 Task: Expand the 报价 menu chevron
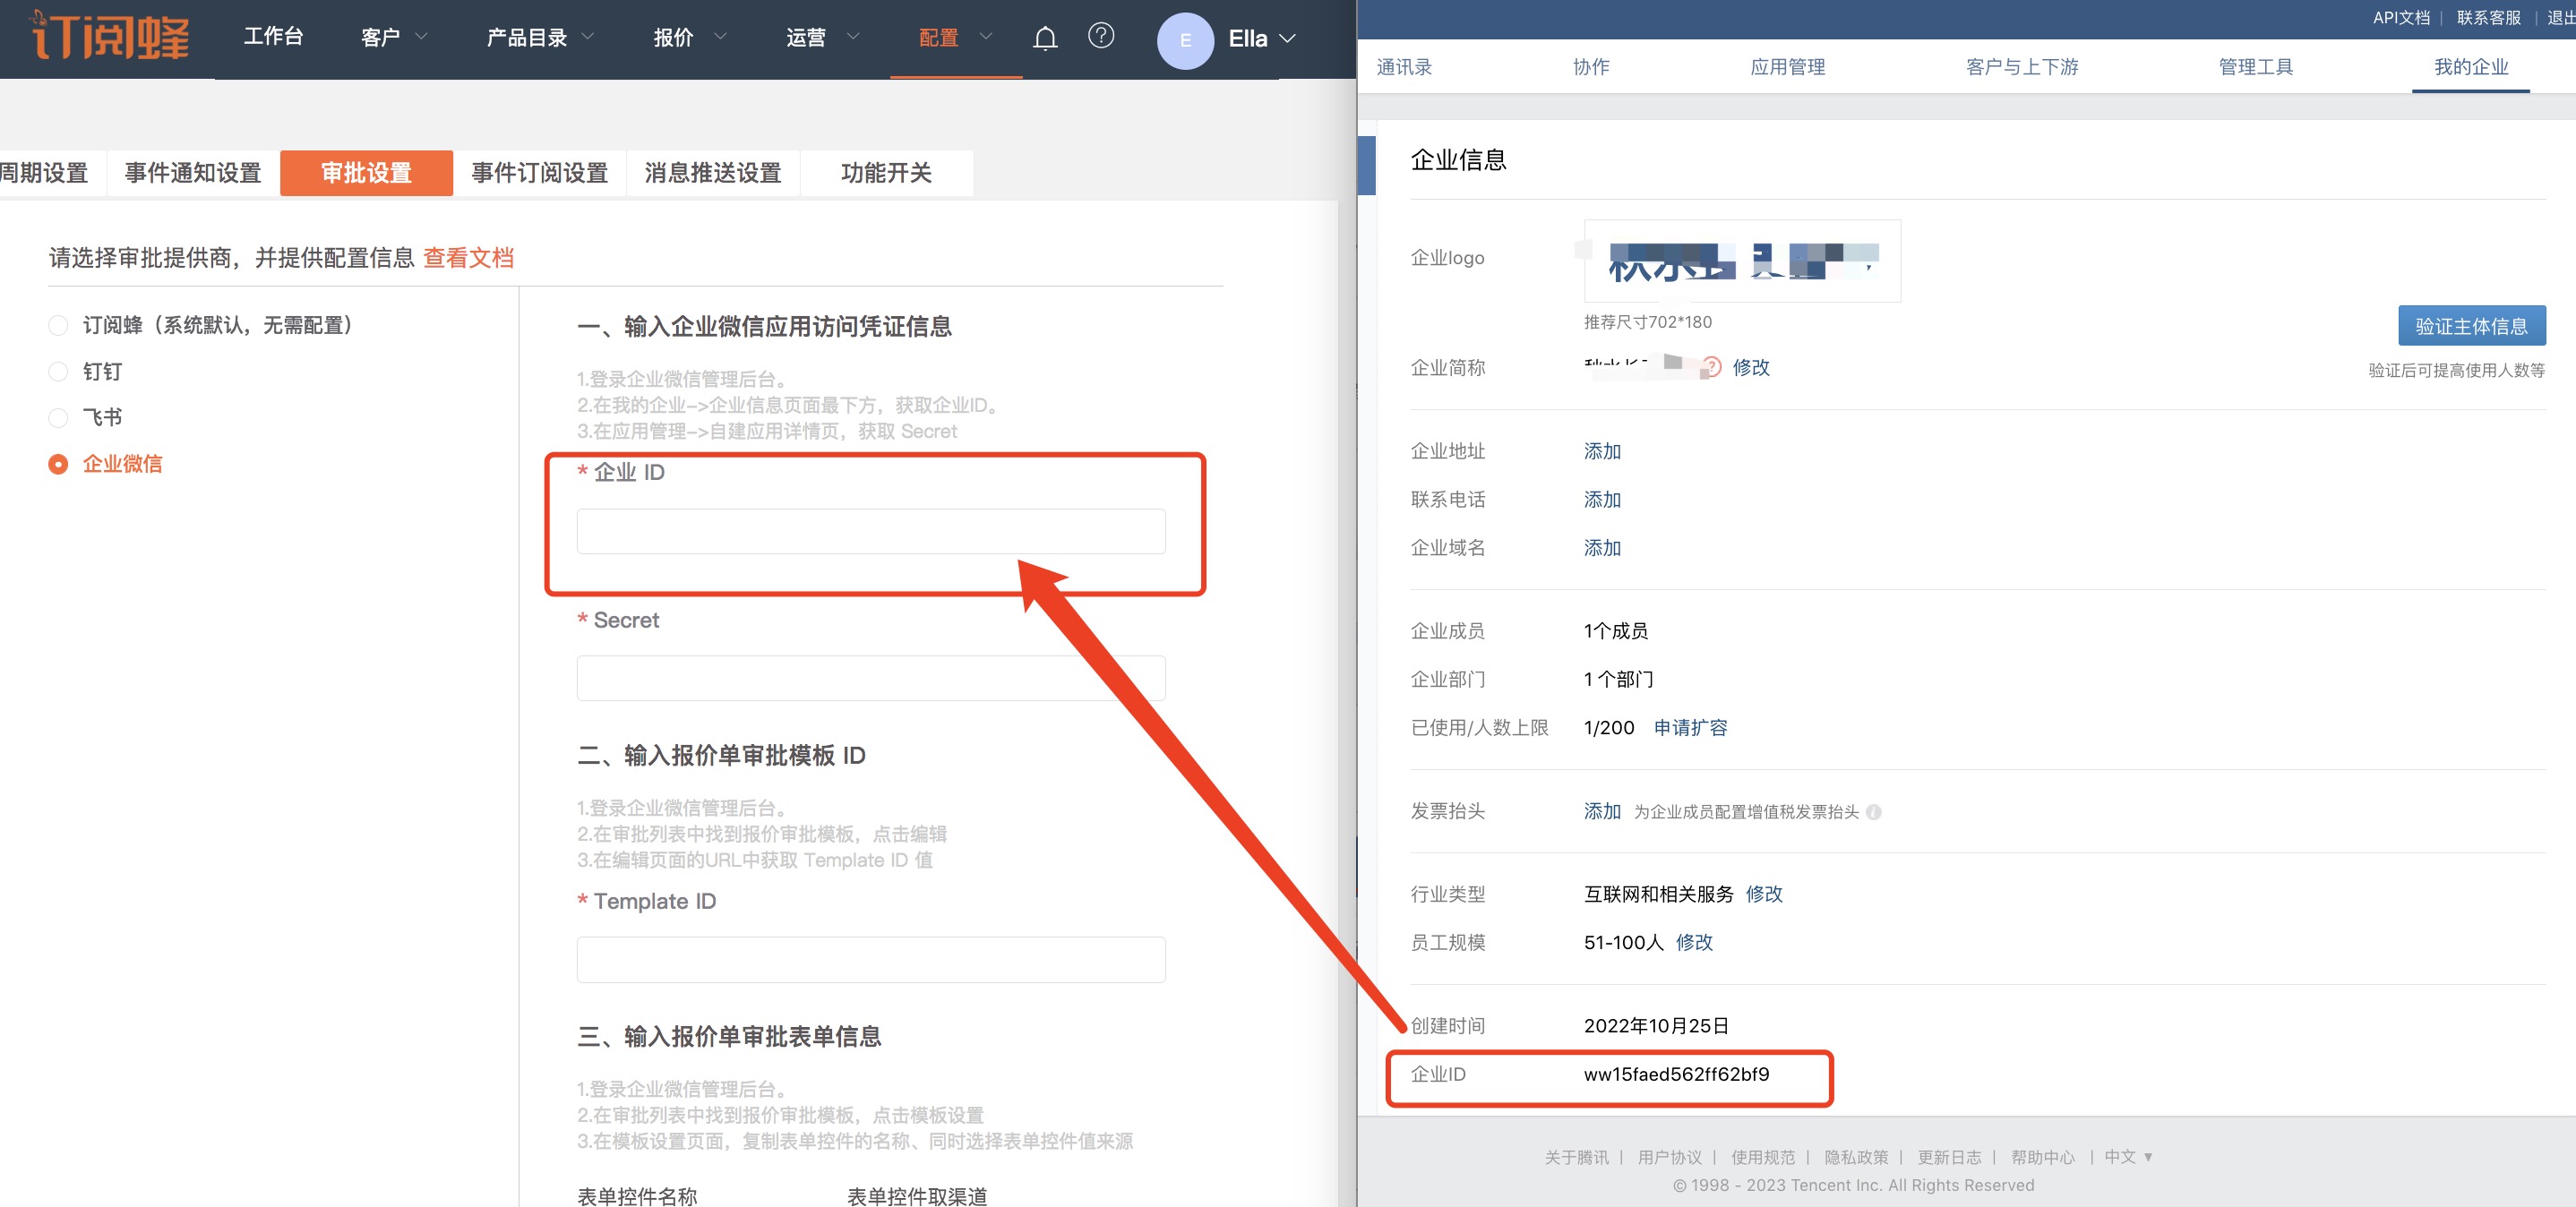(720, 37)
